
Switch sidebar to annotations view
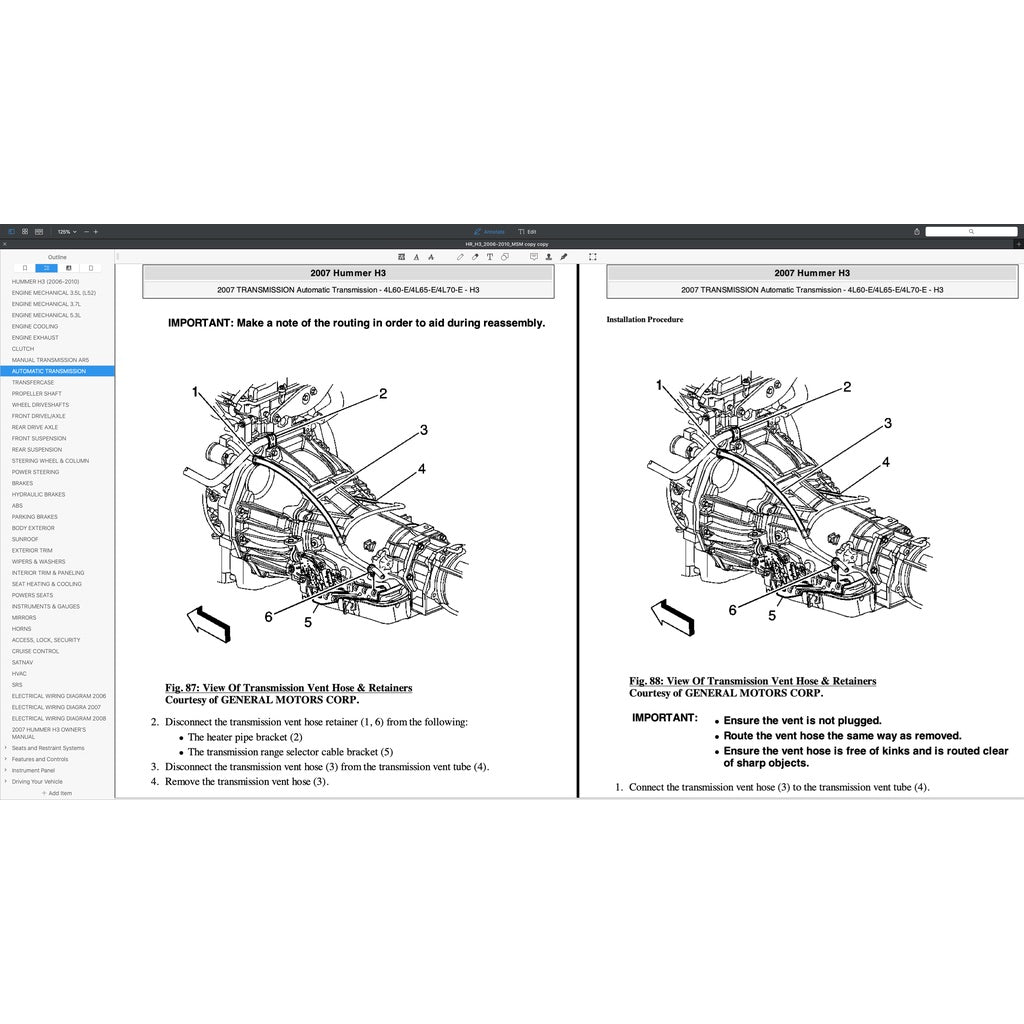68,268
